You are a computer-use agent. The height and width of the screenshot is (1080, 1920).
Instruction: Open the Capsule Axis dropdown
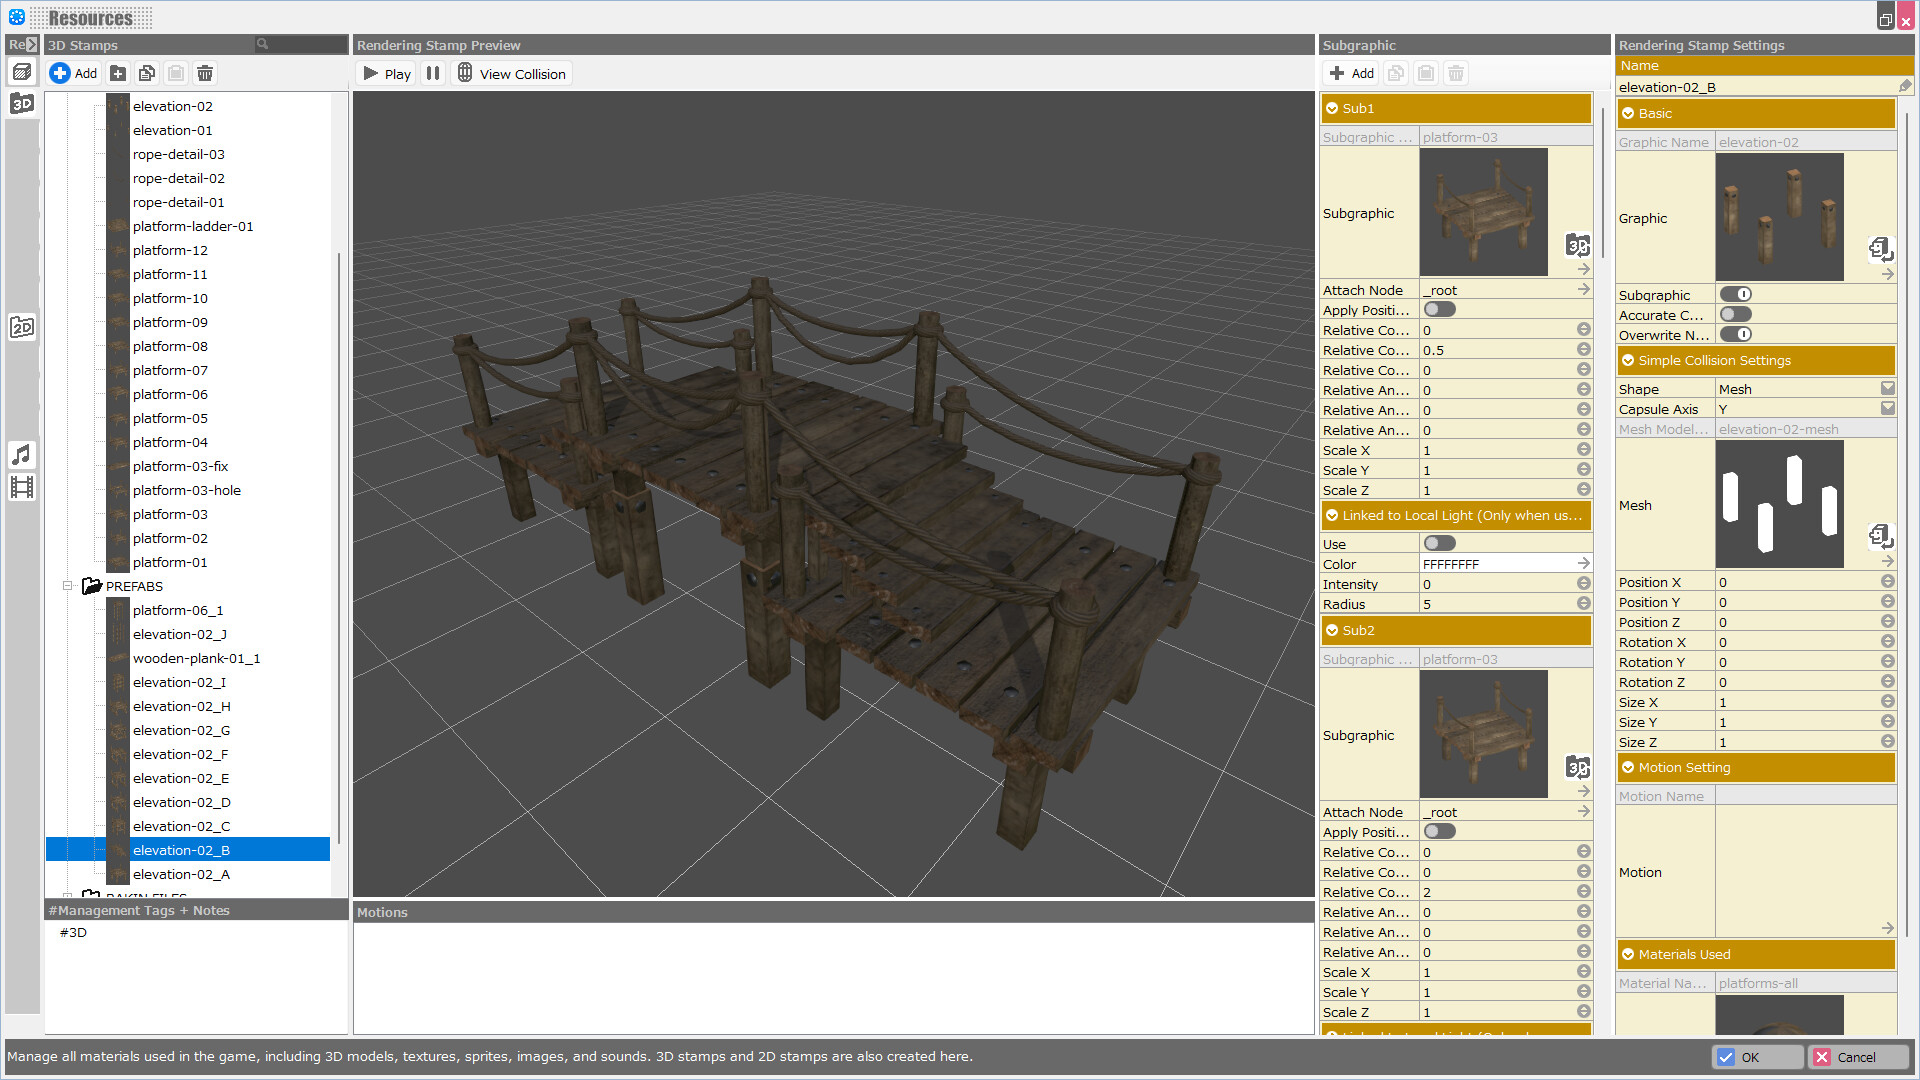point(1887,408)
